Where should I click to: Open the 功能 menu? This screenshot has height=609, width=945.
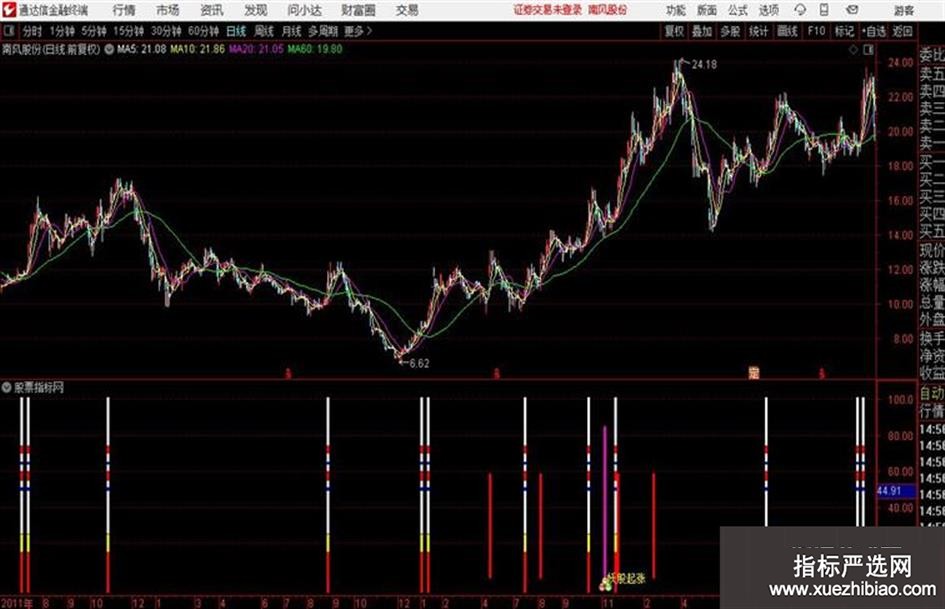[x=676, y=10]
